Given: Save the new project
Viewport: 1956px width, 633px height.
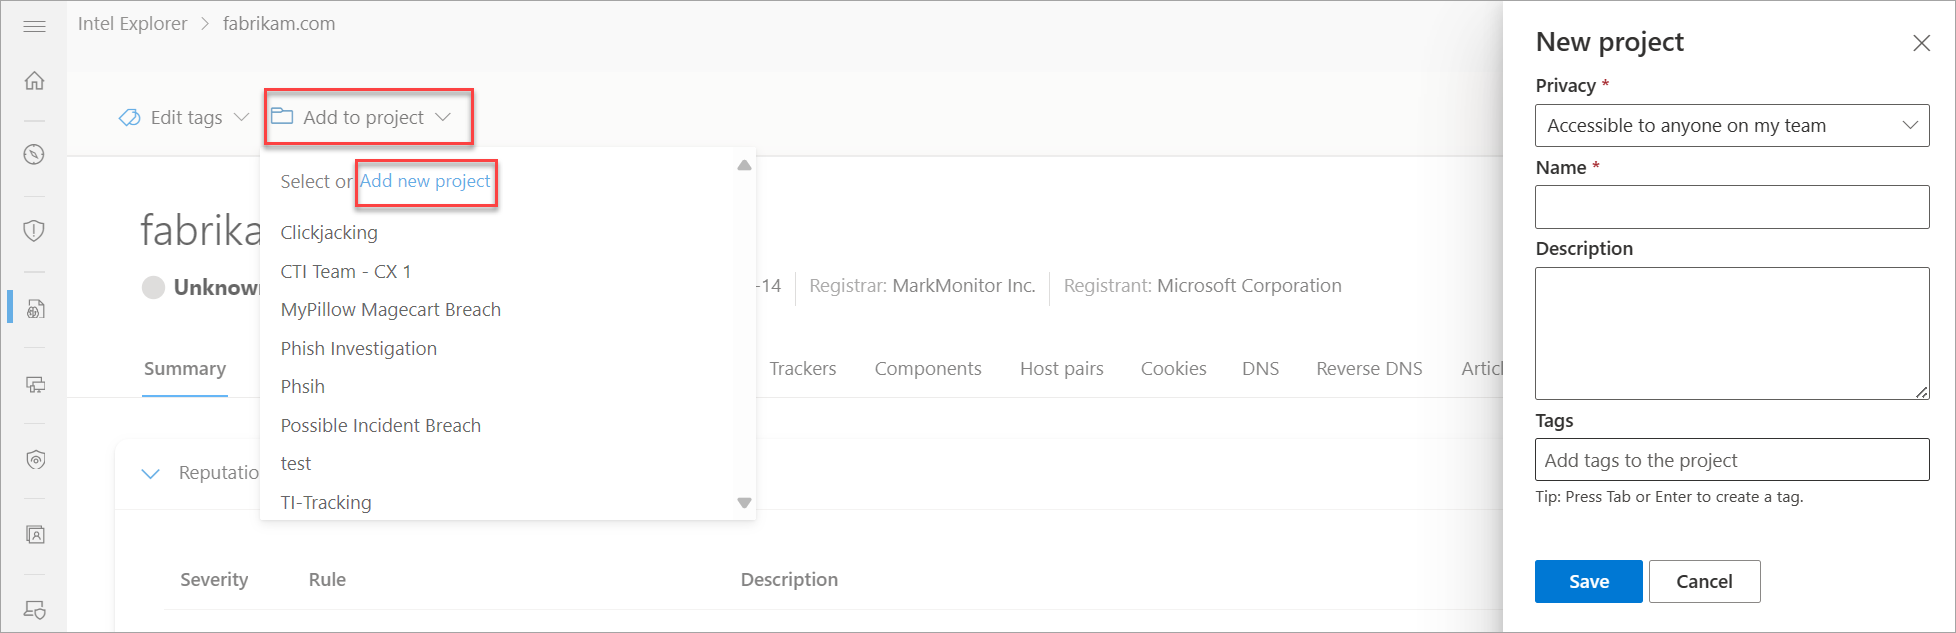Looking at the screenshot, I should pos(1587,581).
